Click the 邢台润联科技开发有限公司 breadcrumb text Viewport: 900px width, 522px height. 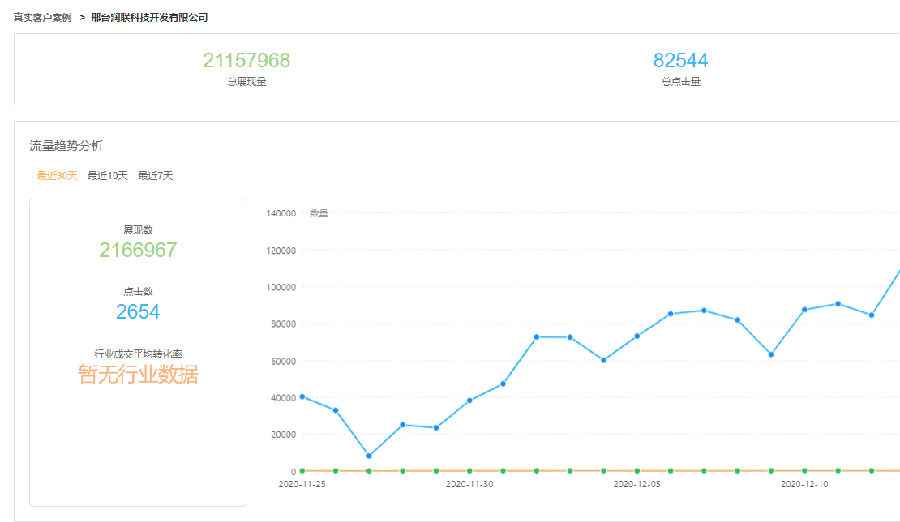(x=149, y=18)
